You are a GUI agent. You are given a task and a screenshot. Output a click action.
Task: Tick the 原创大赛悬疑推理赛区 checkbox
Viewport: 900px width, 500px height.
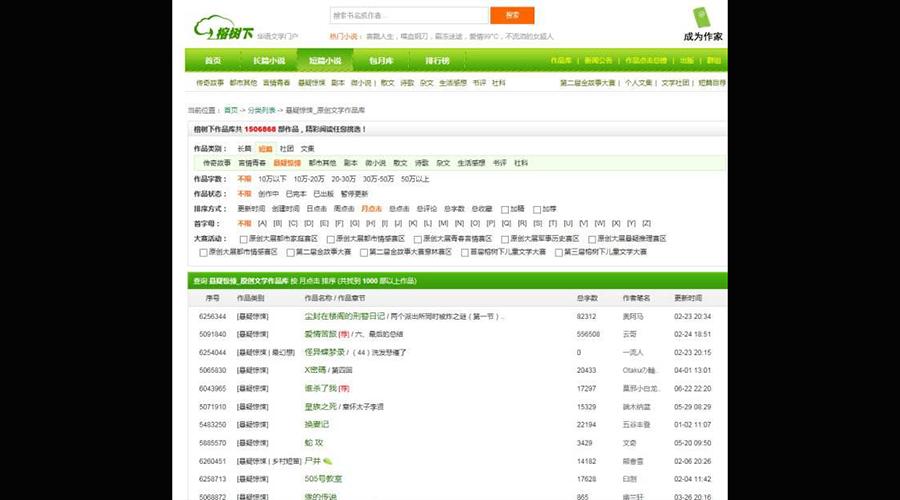pyautogui.click(x=592, y=239)
